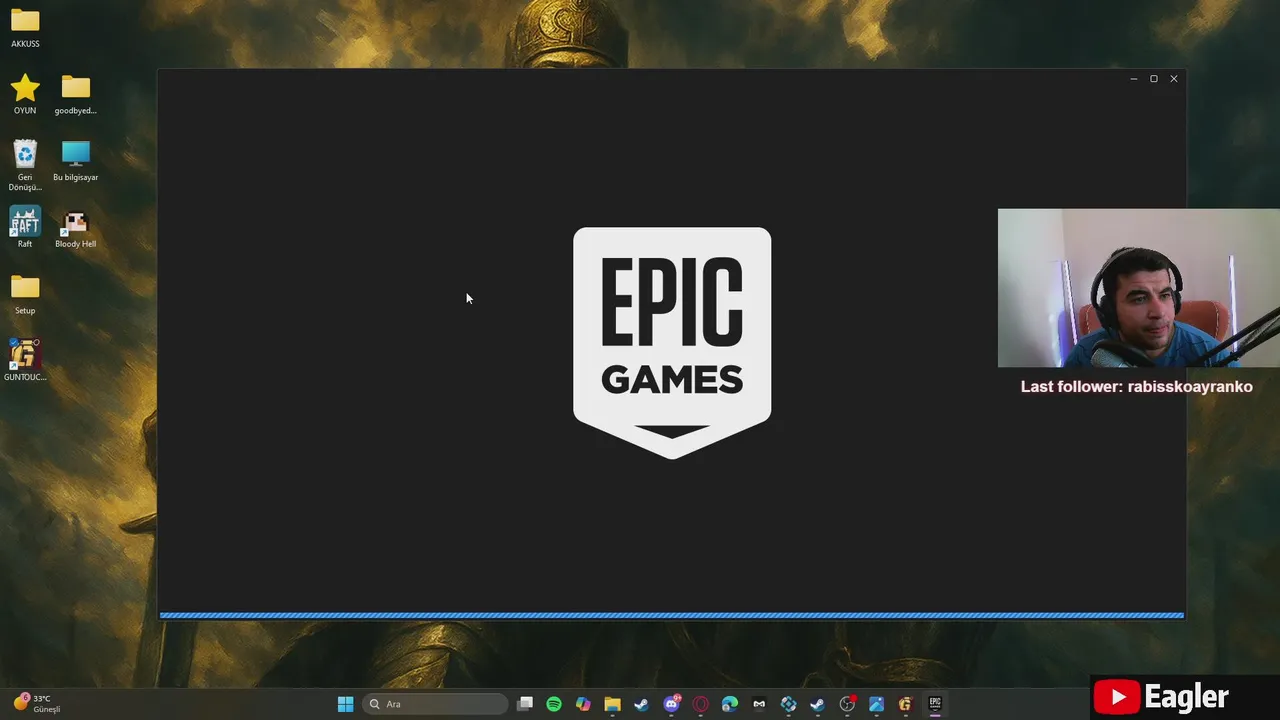Image resolution: width=1280 pixels, height=720 pixels.
Task: Launch the Raft game shortcut
Action: [x=25, y=228]
